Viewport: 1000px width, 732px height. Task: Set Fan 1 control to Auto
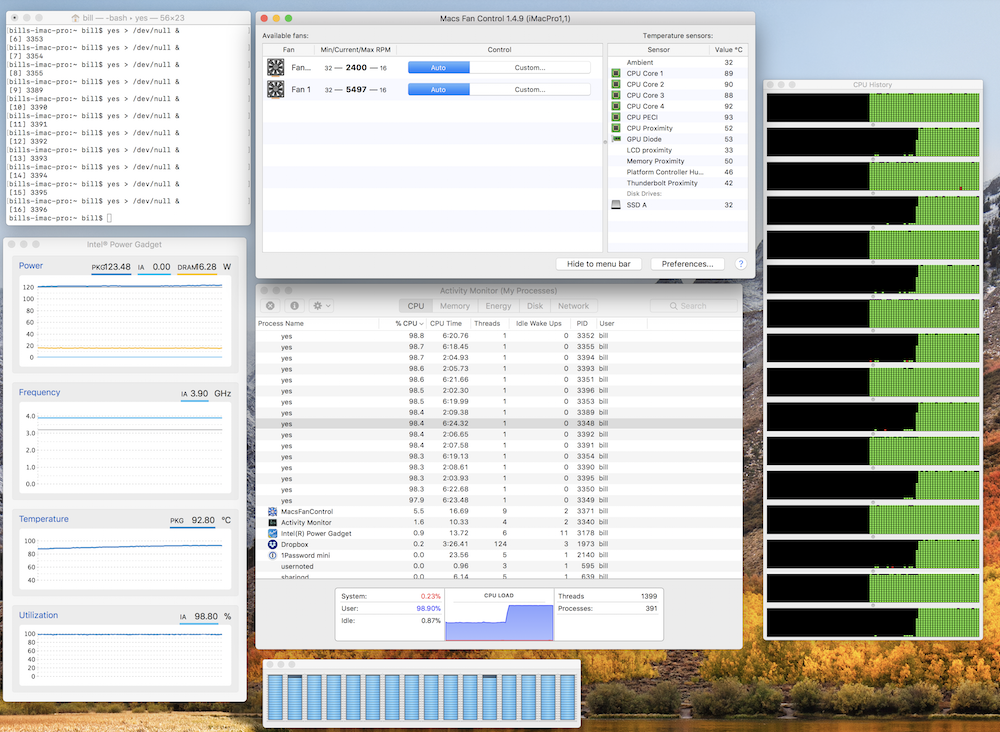(x=438, y=89)
